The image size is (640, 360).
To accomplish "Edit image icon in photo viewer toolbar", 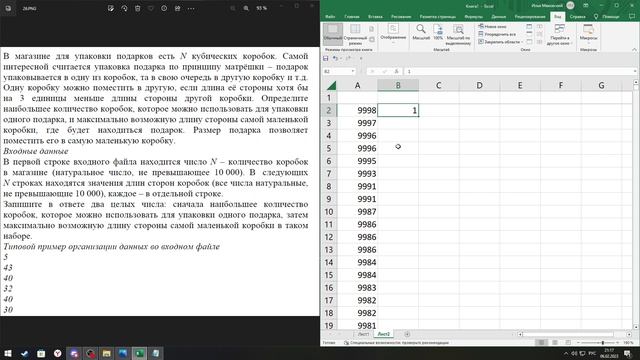I will click(111, 8).
